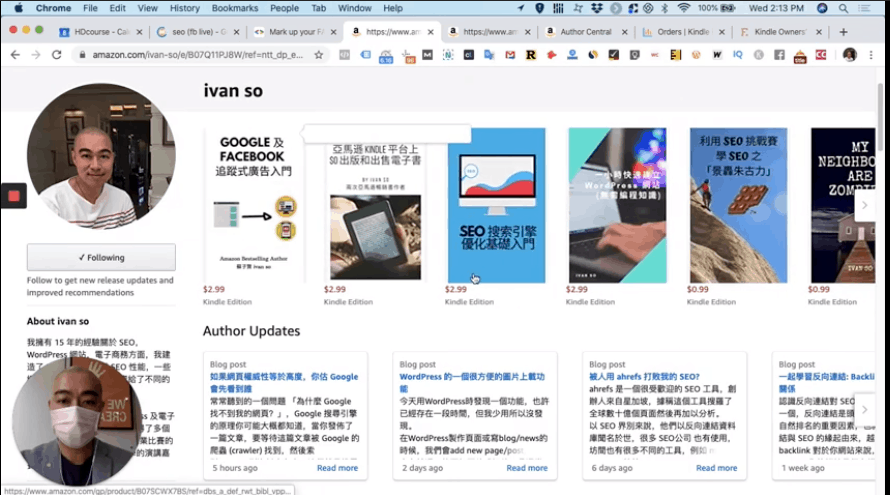Open the Google 及 Facebook book cover

[x=254, y=205]
